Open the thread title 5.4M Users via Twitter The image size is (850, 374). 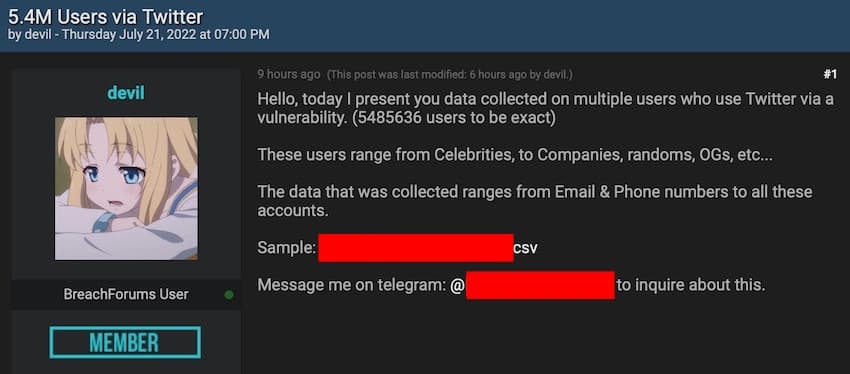[105, 17]
